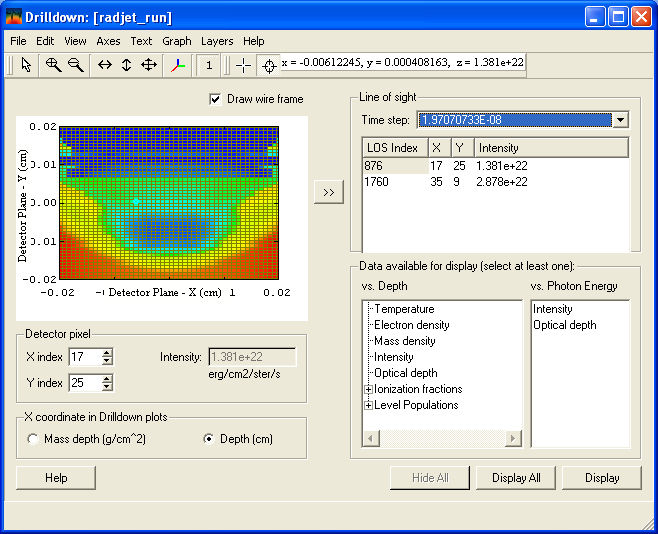
Task: Click the zoom in magnifier tool
Action: (53, 65)
